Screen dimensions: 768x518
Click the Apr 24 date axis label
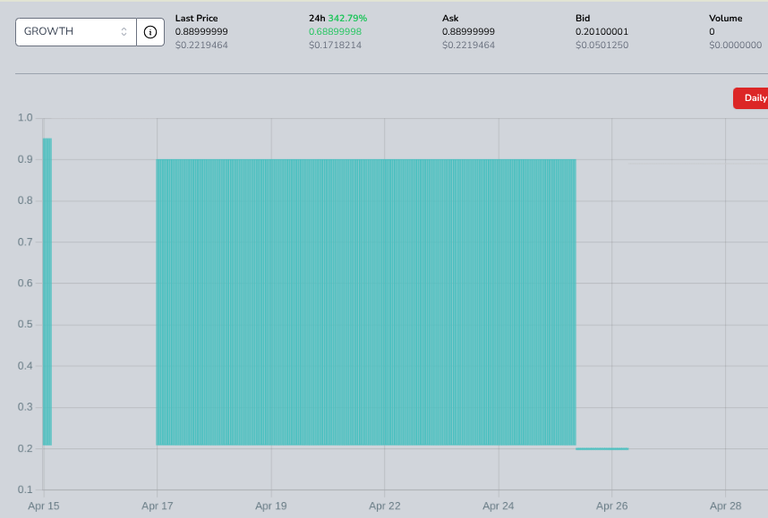[498, 506]
